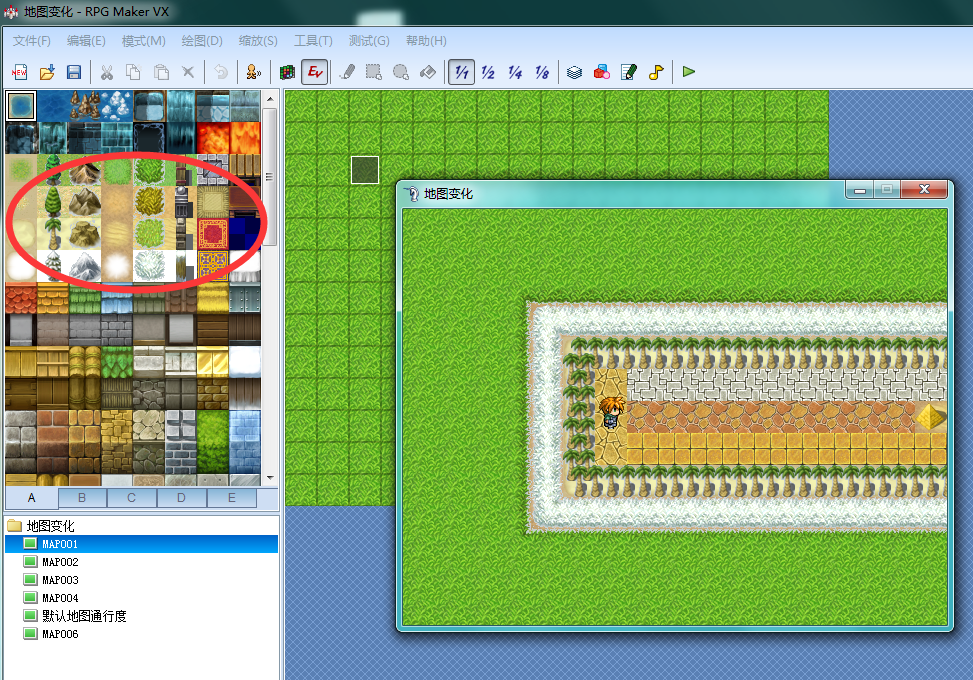Toggle the Ev event mode button
This screenshot has width=973, height=680.
[315, 72]
